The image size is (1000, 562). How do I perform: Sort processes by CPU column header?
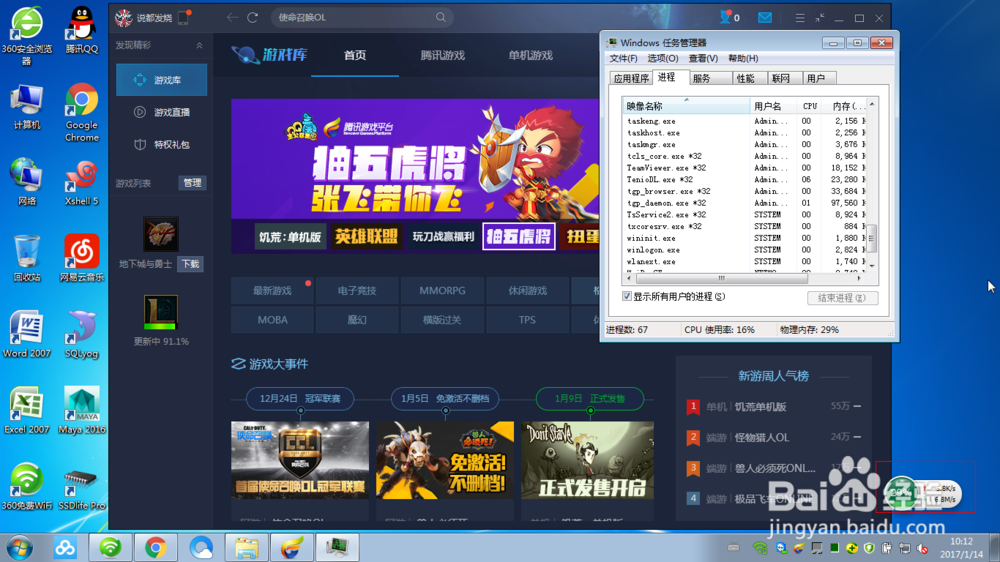pos(809,106)
